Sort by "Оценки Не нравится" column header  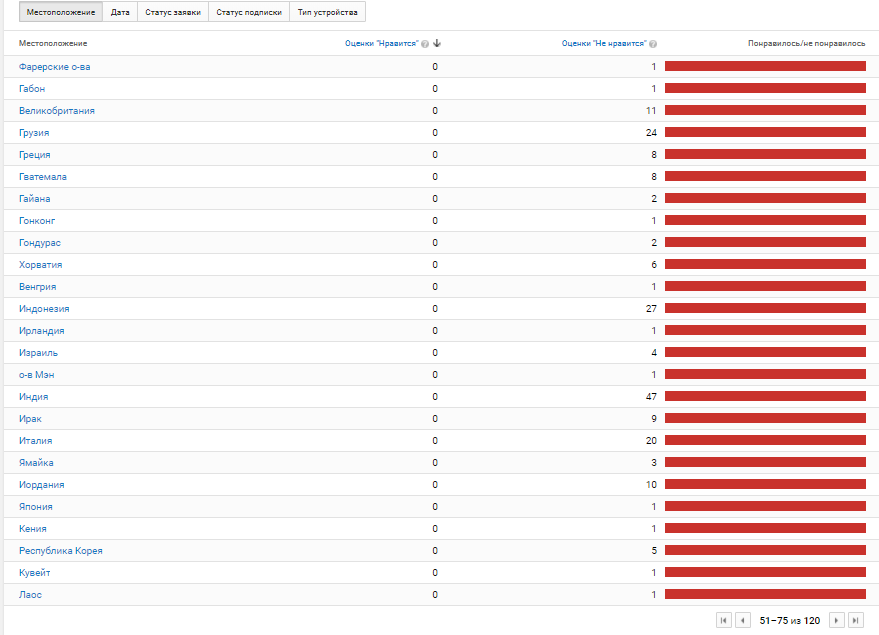tap(604, 44)
